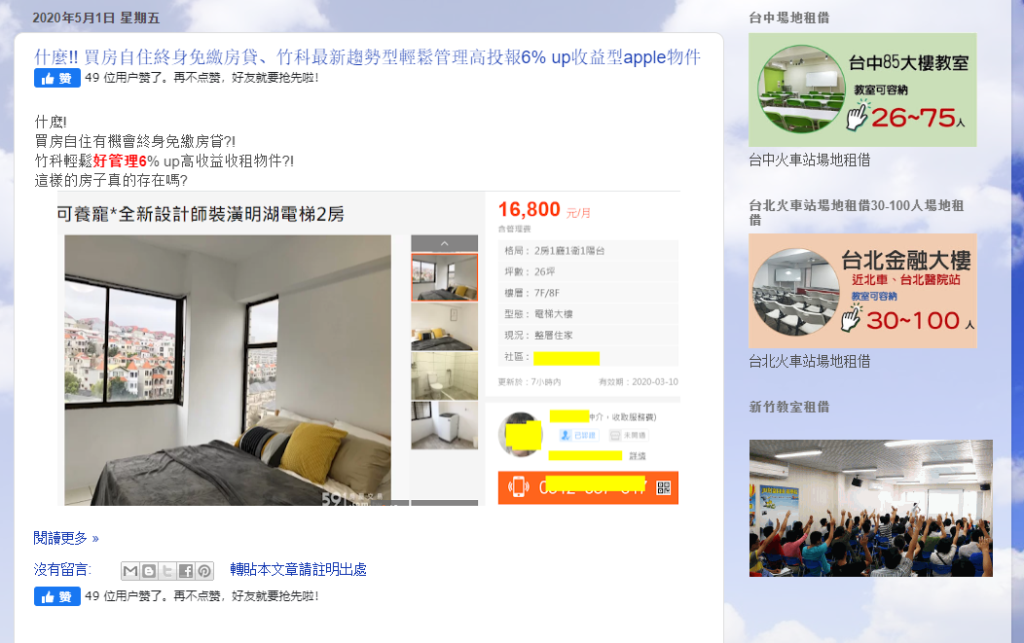Select the bathroom photo thumbnail
The width and height of the screenshot is (1024, 643).
tap(444, 376)
